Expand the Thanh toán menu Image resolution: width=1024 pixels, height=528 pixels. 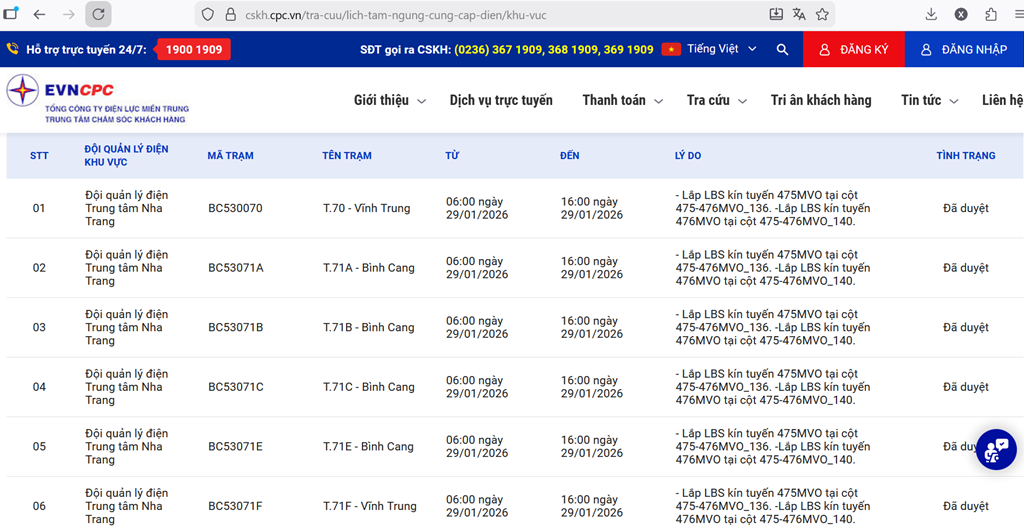(622, 100)
